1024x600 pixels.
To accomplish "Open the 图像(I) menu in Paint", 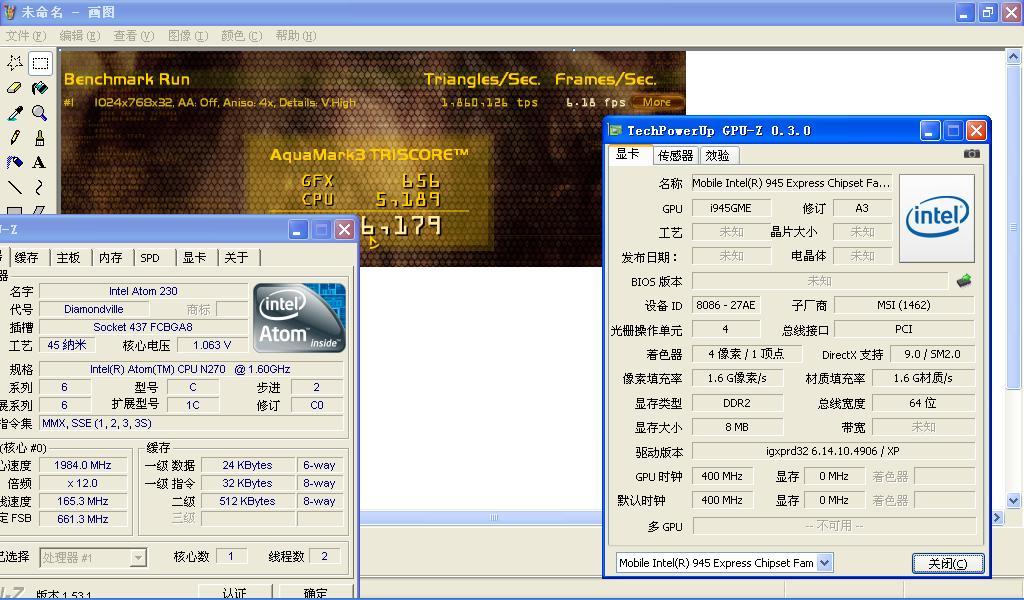I will [x=188, y=36].
